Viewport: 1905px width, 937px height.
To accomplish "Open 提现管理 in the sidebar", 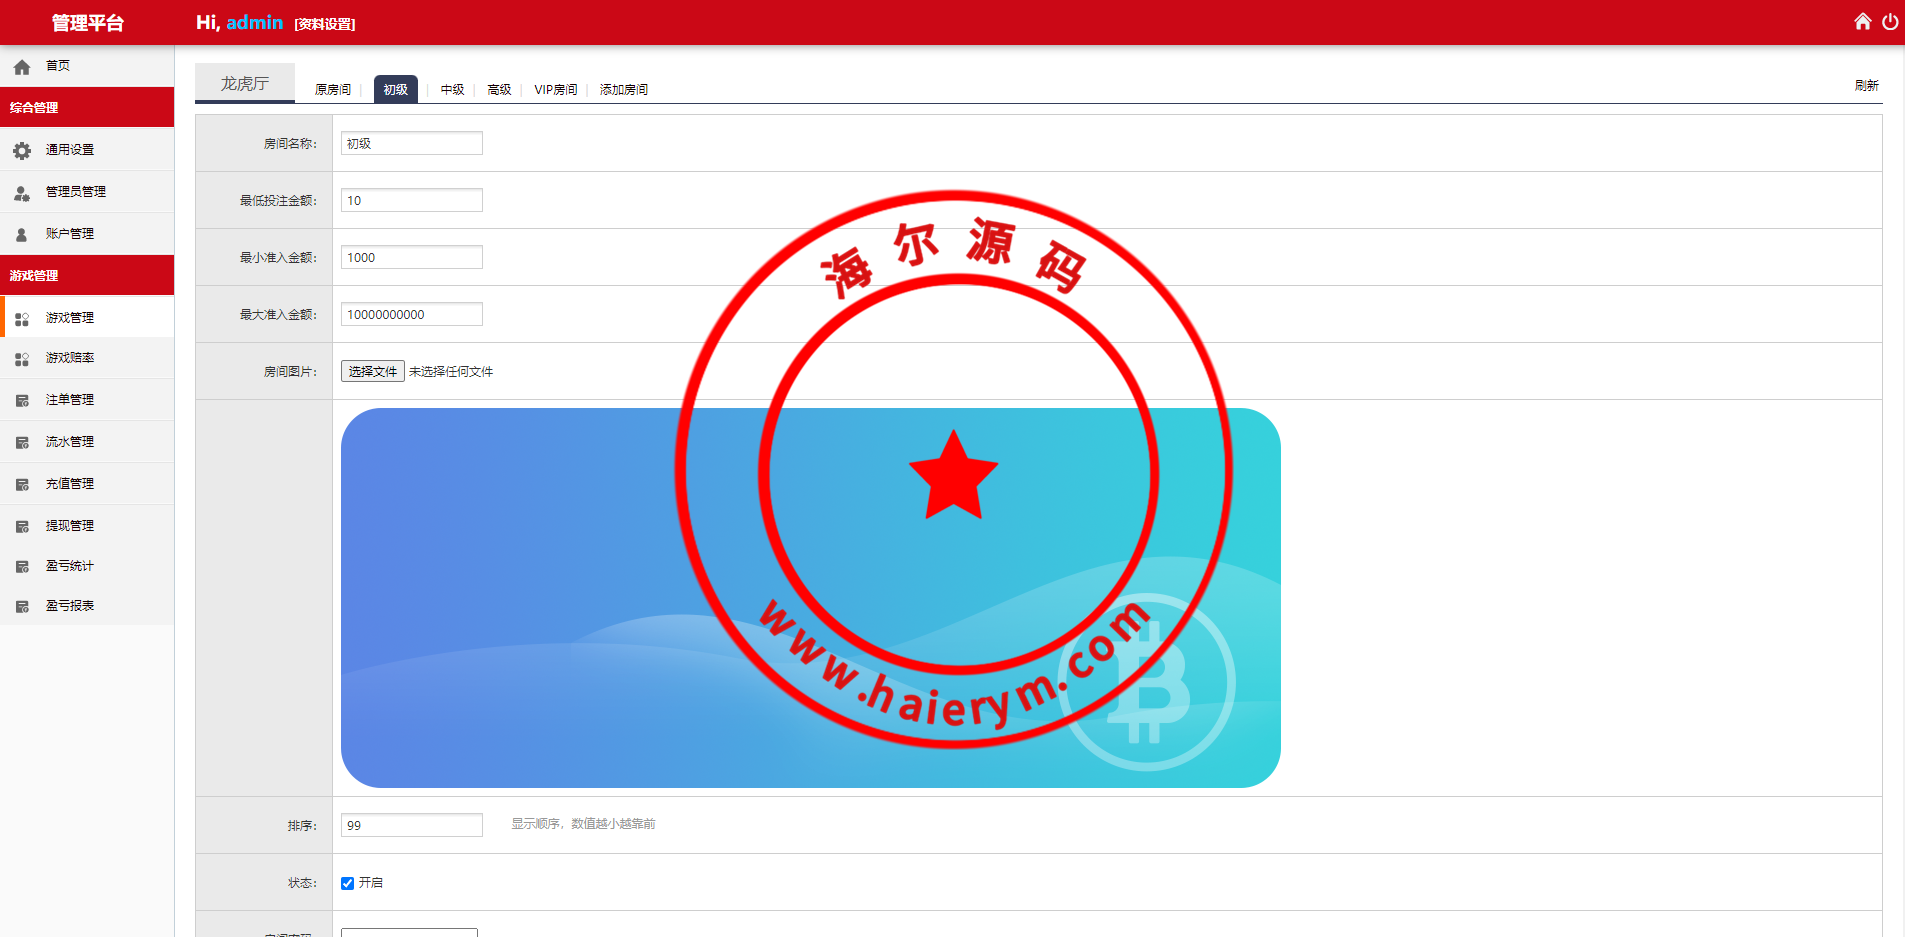I will (x=70, y=526).
